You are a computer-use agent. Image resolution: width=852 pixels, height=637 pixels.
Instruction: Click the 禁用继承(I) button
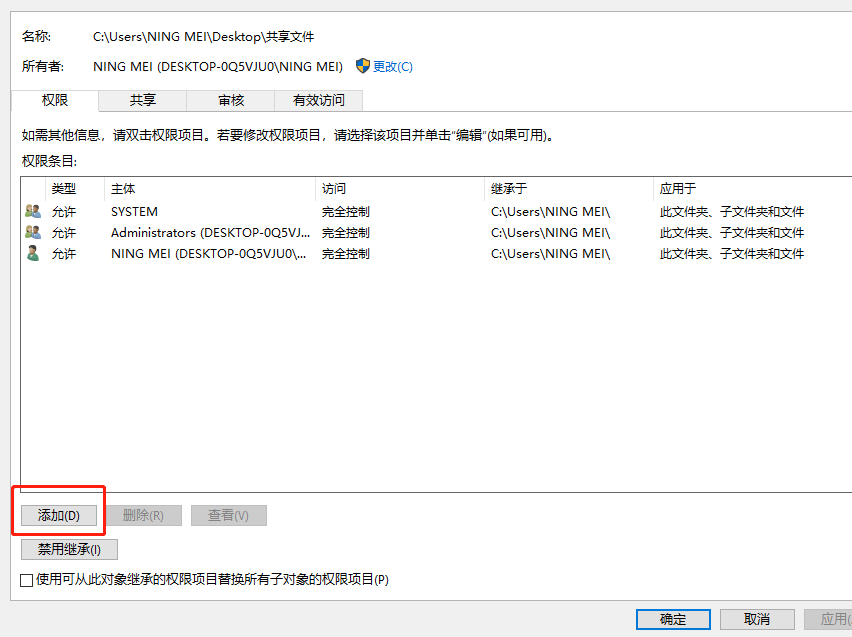tap(68, 549)
